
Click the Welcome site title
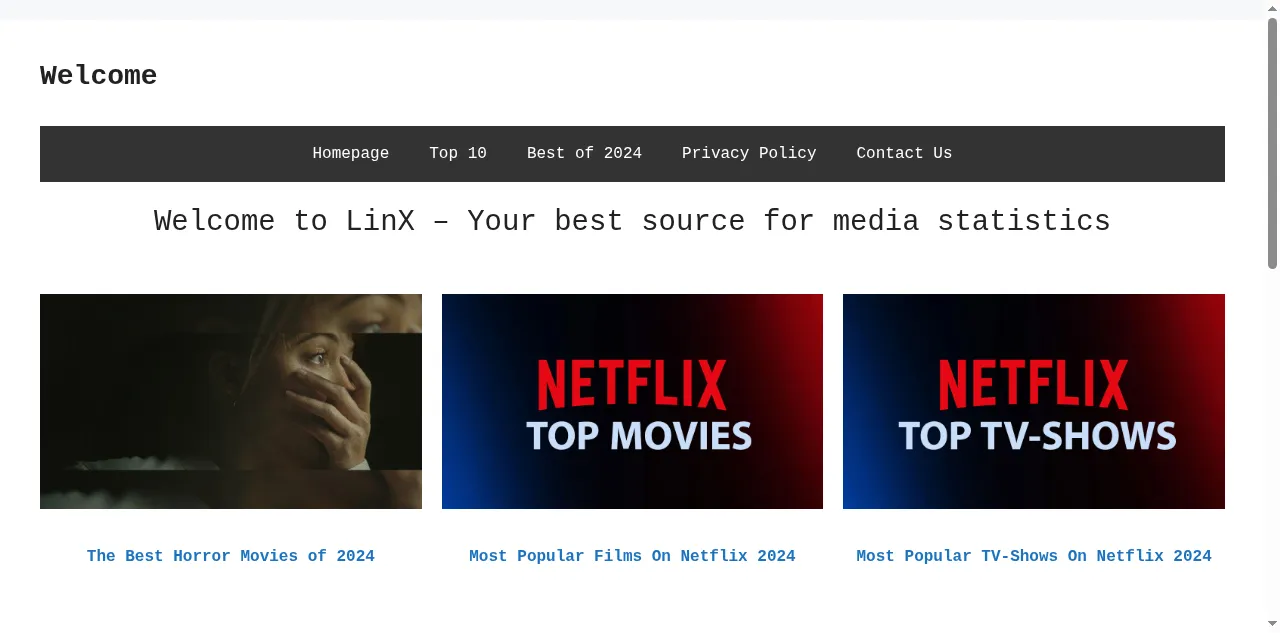pos(98,76)
